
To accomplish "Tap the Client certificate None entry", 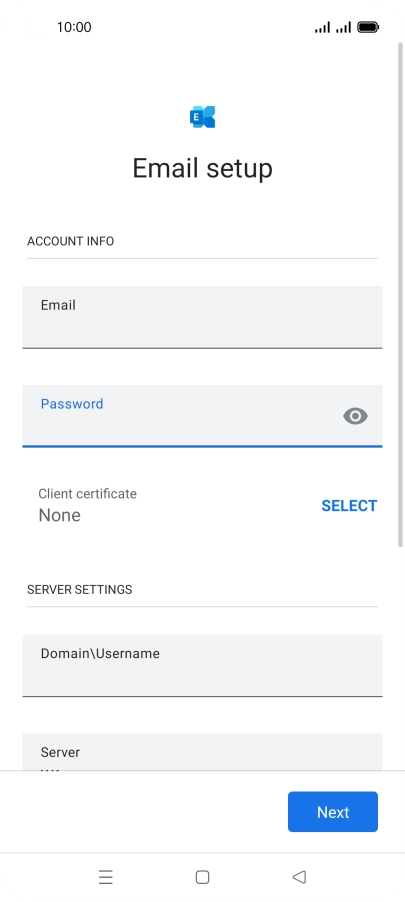I will click(x=87, y=505).
